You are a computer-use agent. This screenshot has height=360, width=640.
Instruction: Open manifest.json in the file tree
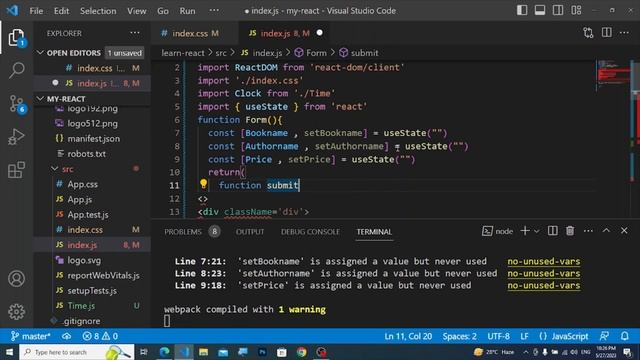point(94,138)
